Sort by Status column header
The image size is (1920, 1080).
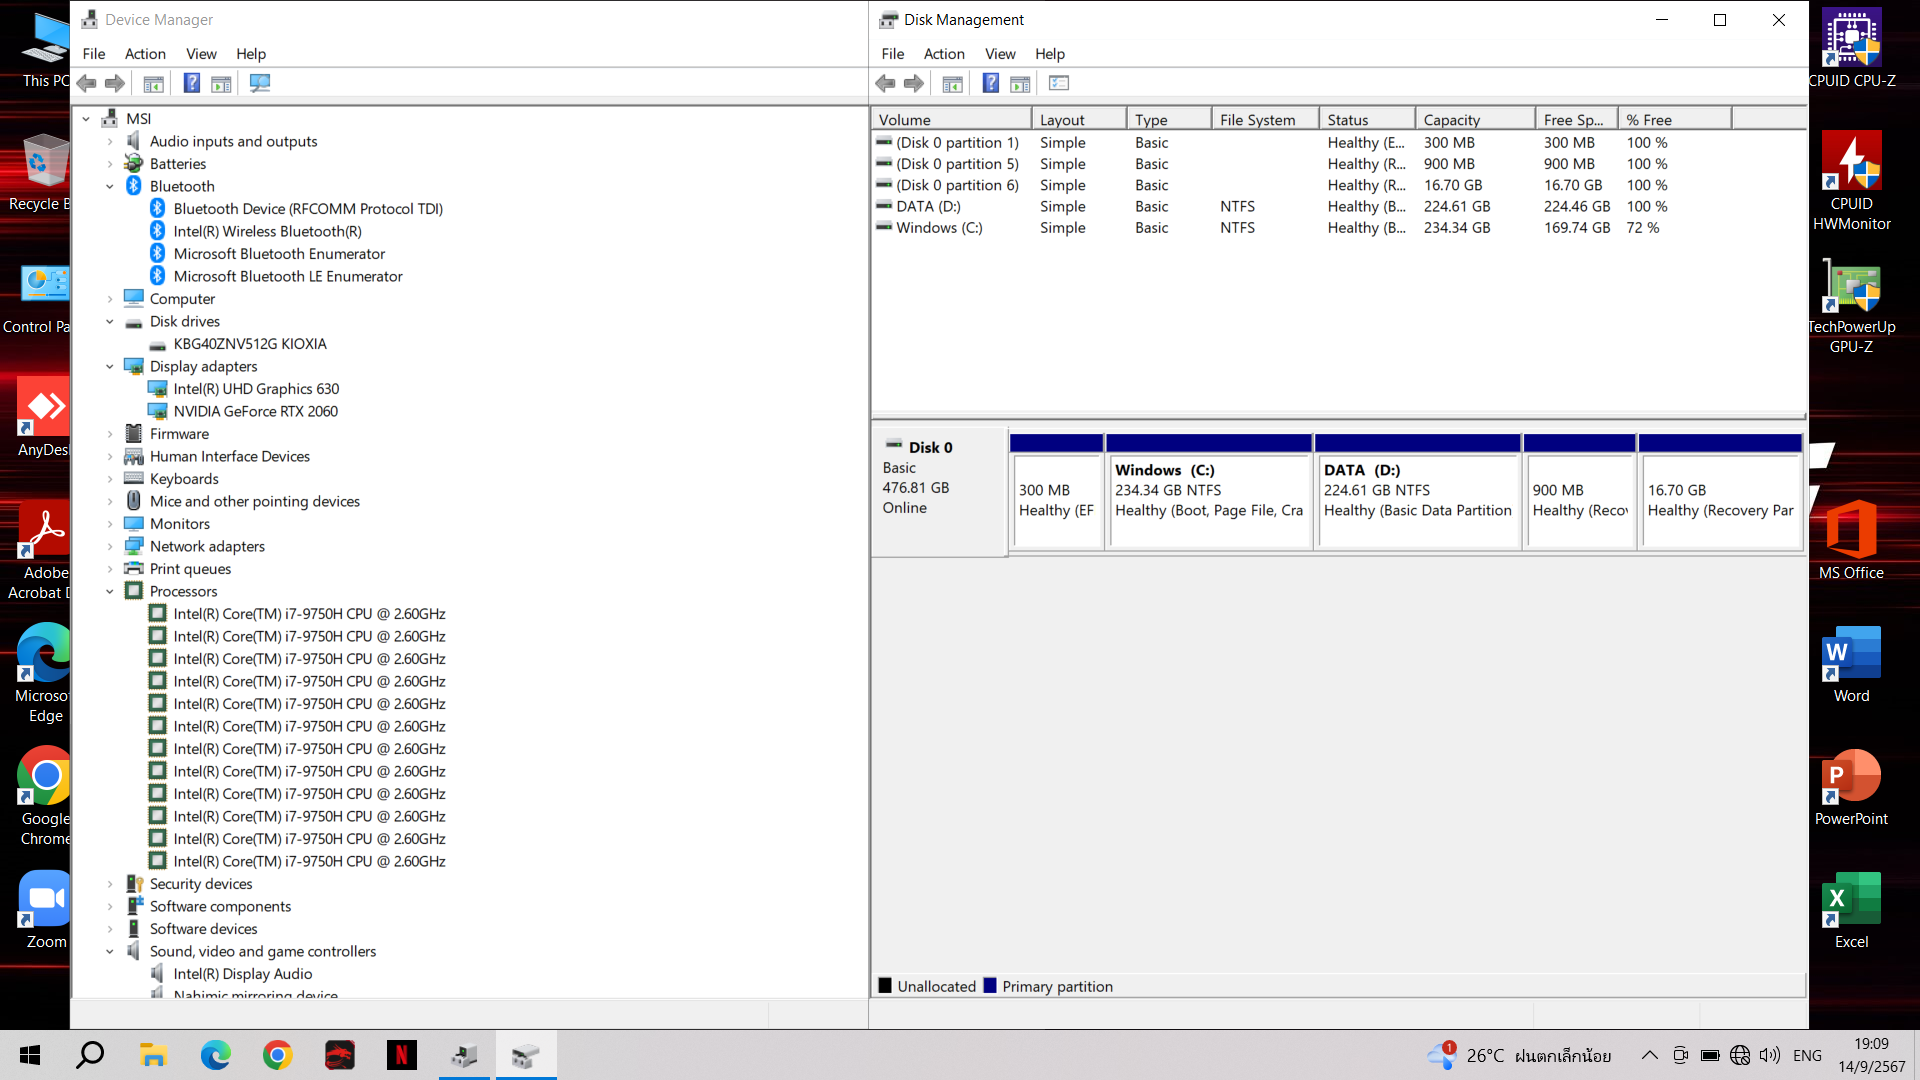click(1367, 120)
